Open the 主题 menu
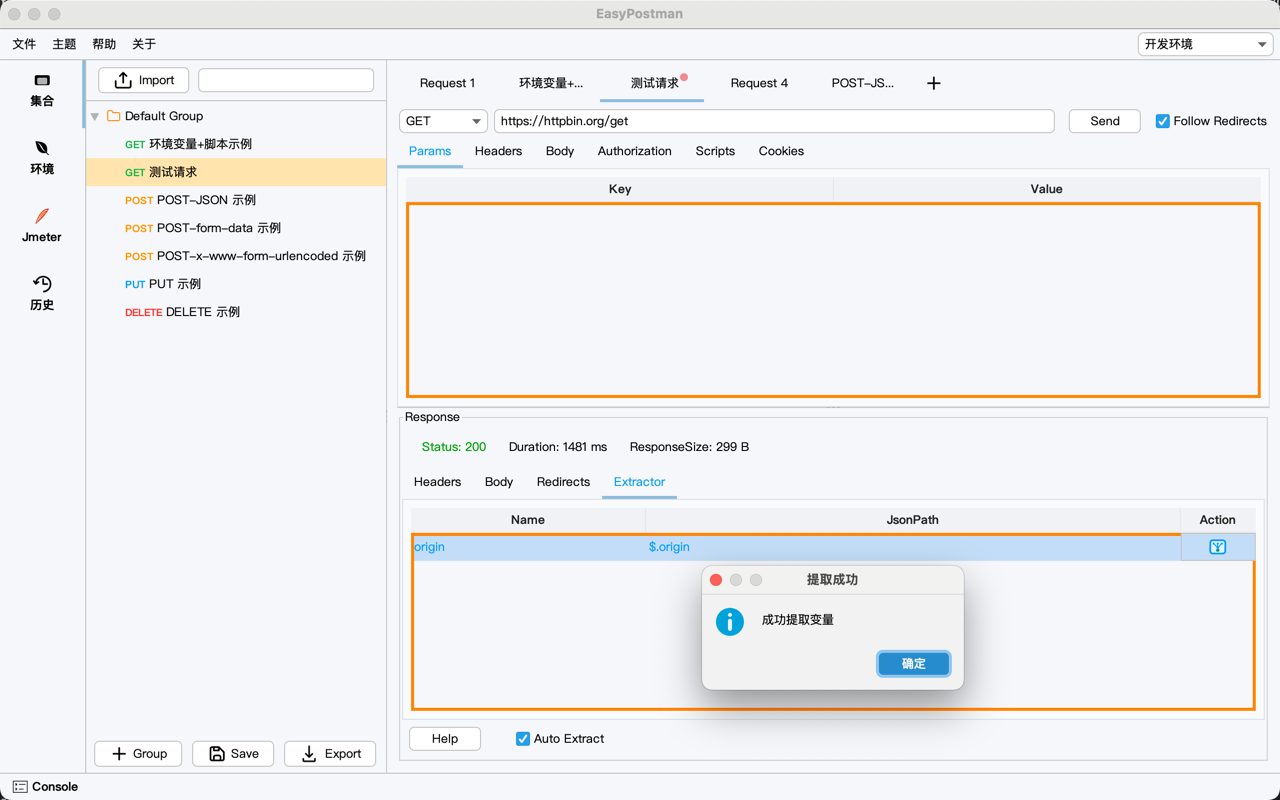The width and height of the screenshot is (1280, 800). tap(64, 44)
